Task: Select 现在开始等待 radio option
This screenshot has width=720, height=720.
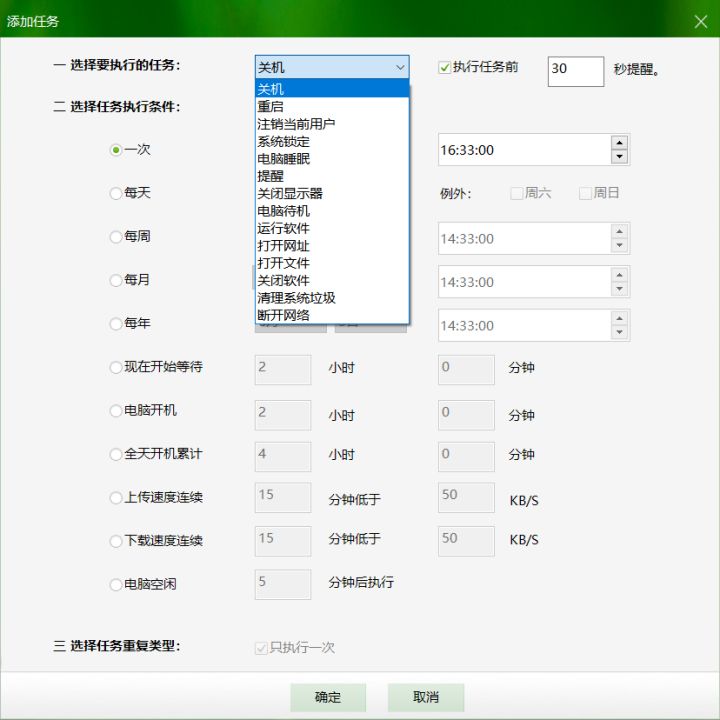Action: pos(116,367)
